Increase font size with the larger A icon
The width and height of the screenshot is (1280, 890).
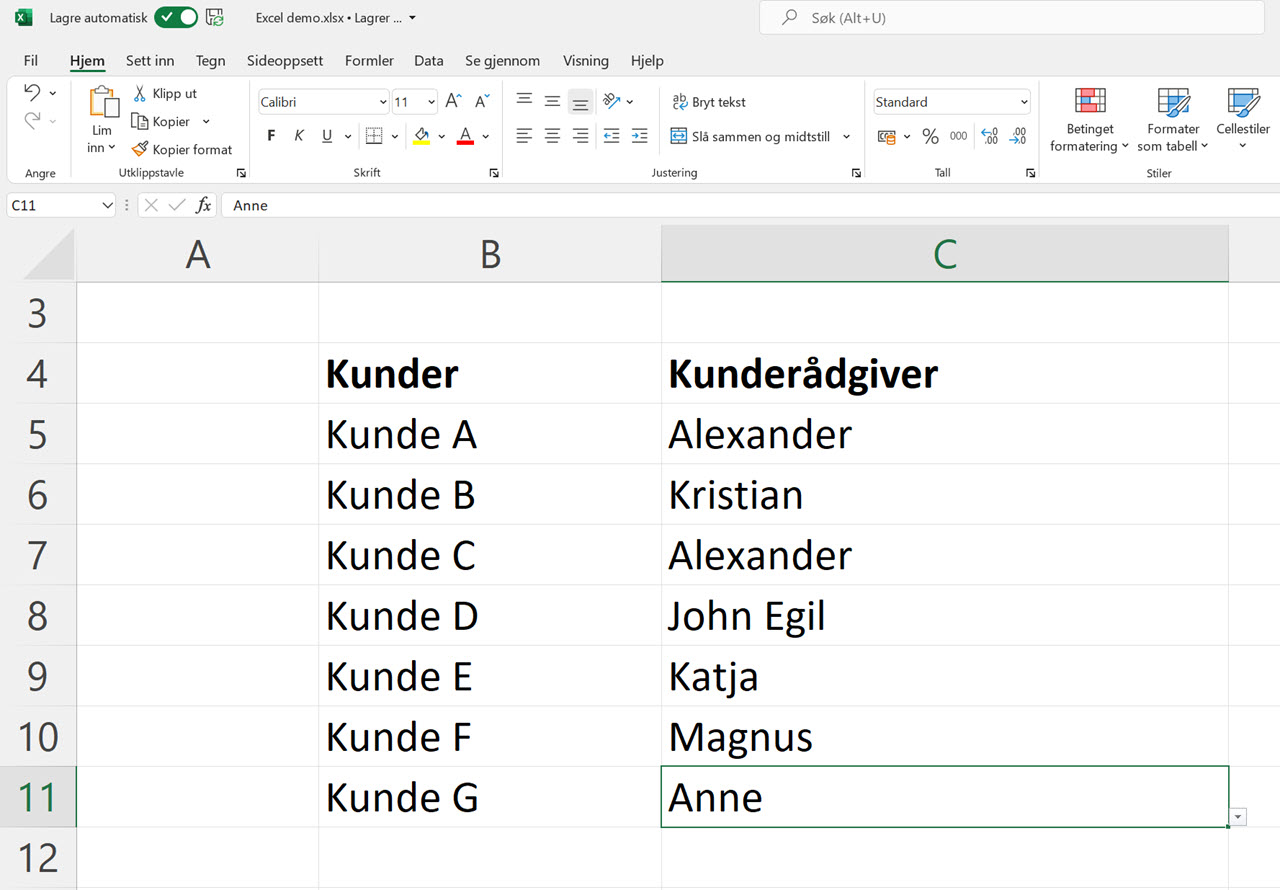click(453, 102)
